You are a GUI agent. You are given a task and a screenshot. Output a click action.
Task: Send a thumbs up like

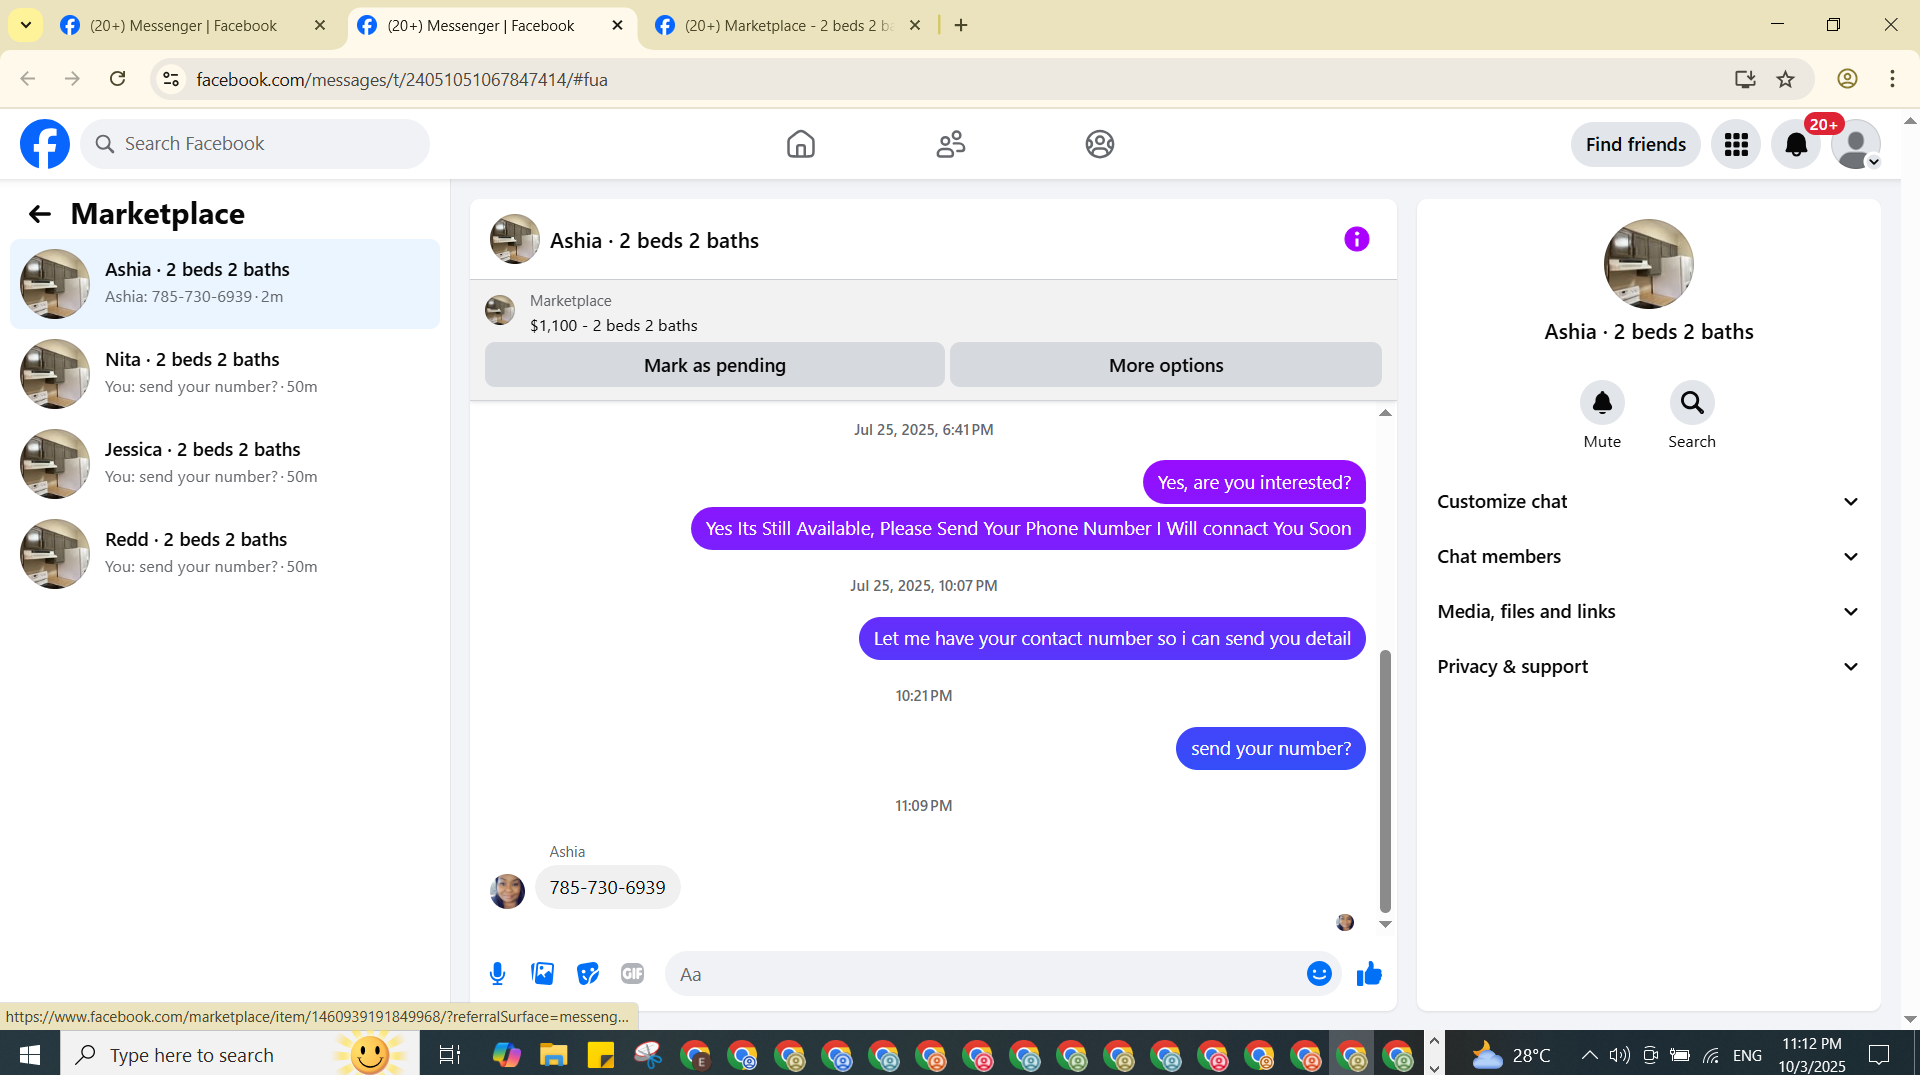tap(1369, 974)
